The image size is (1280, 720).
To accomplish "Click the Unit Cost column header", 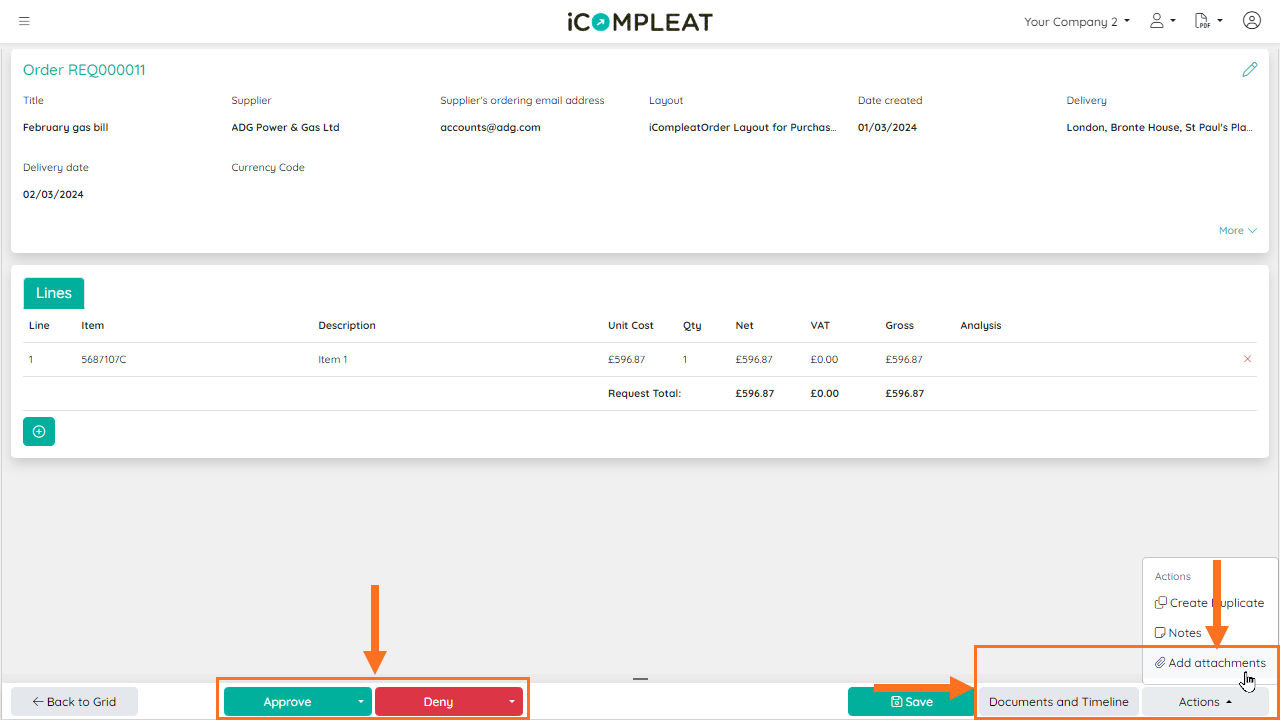I will pyautogui.click(x=631, y=326).
